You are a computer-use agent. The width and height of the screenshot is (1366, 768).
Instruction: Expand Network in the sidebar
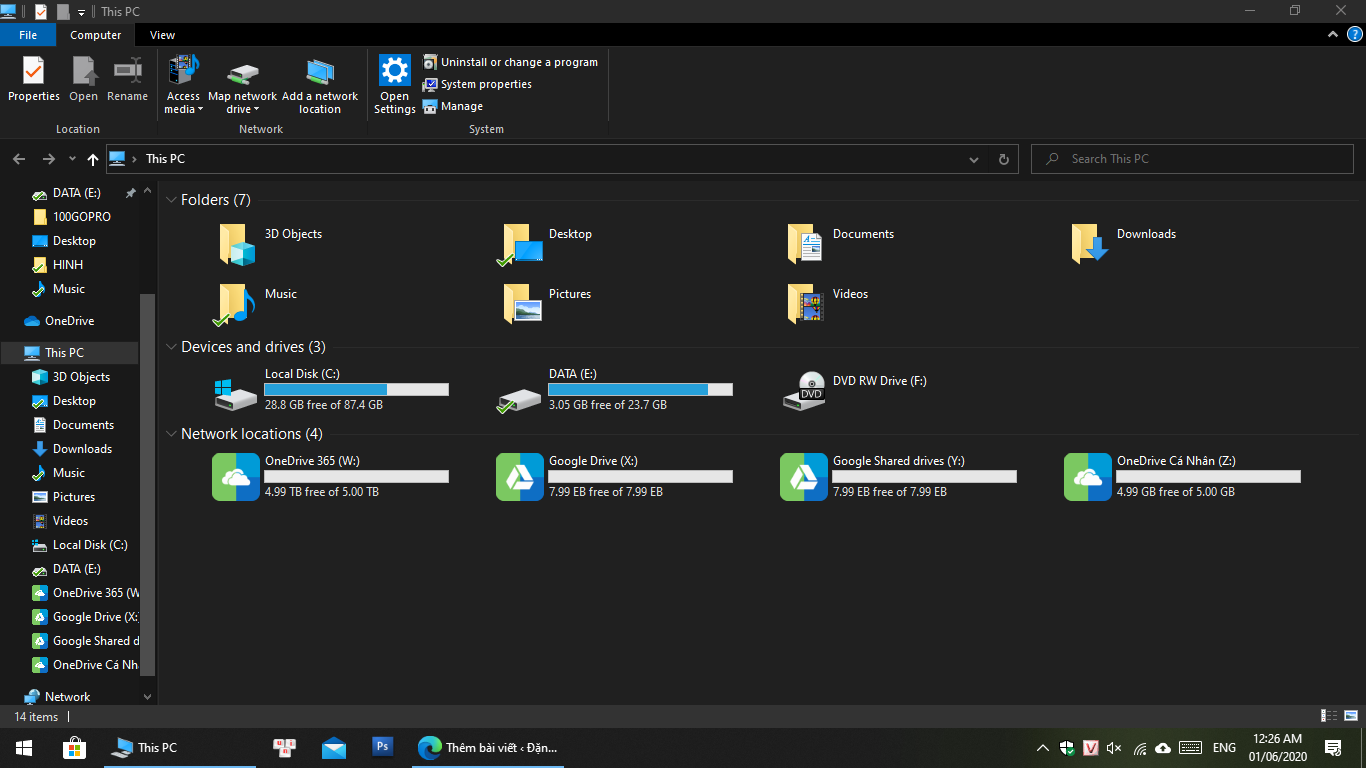[147, 696]
